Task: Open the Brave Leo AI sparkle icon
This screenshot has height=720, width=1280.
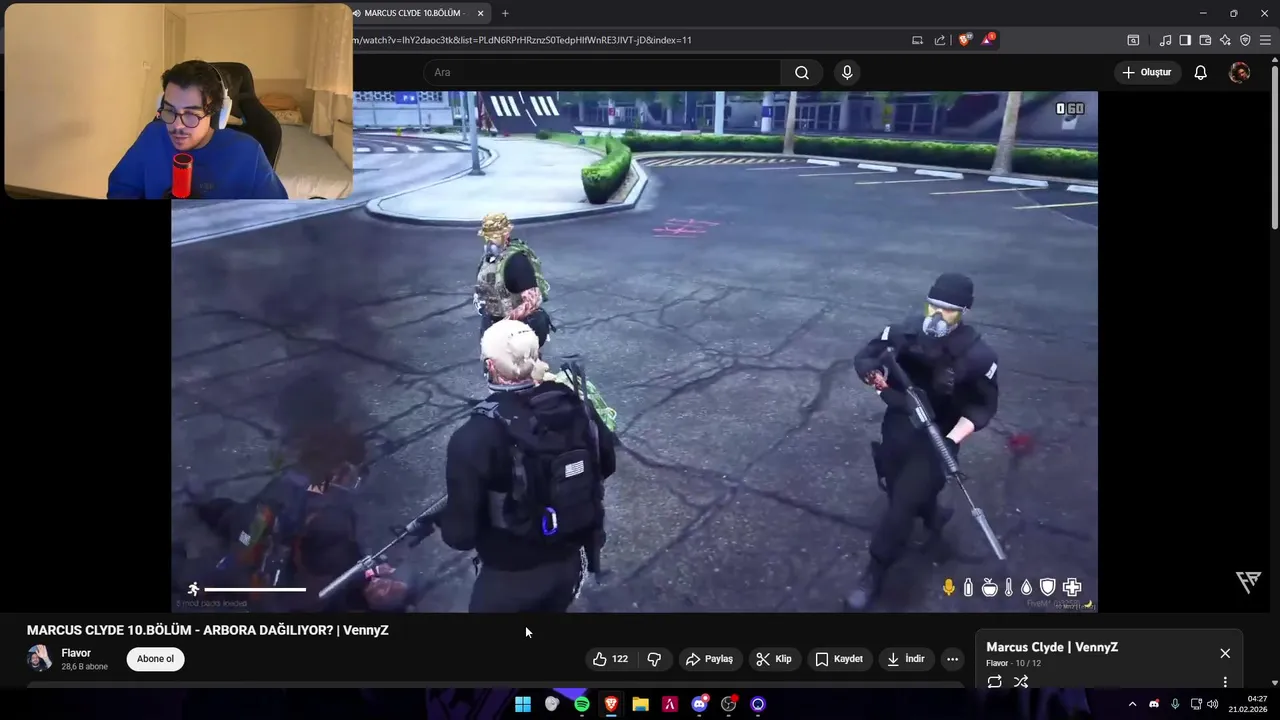Action: [1225, 40]
